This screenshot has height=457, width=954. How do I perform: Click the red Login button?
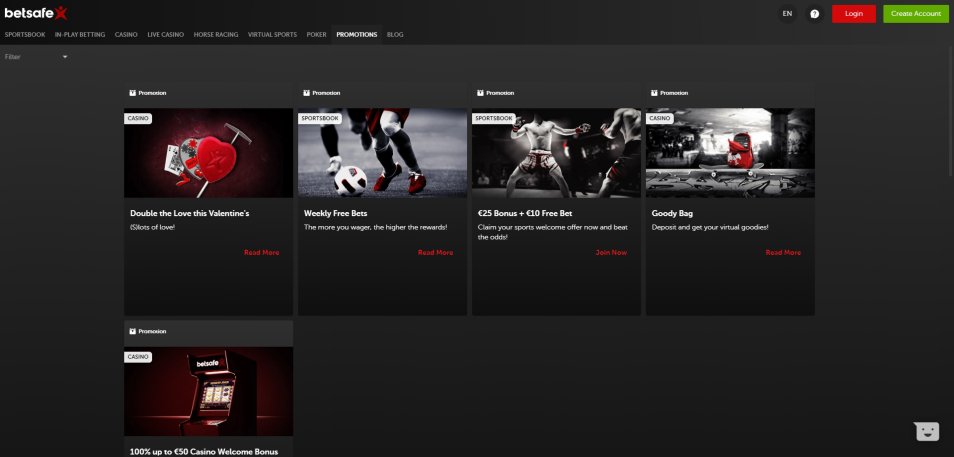click(x=854, y=14)
